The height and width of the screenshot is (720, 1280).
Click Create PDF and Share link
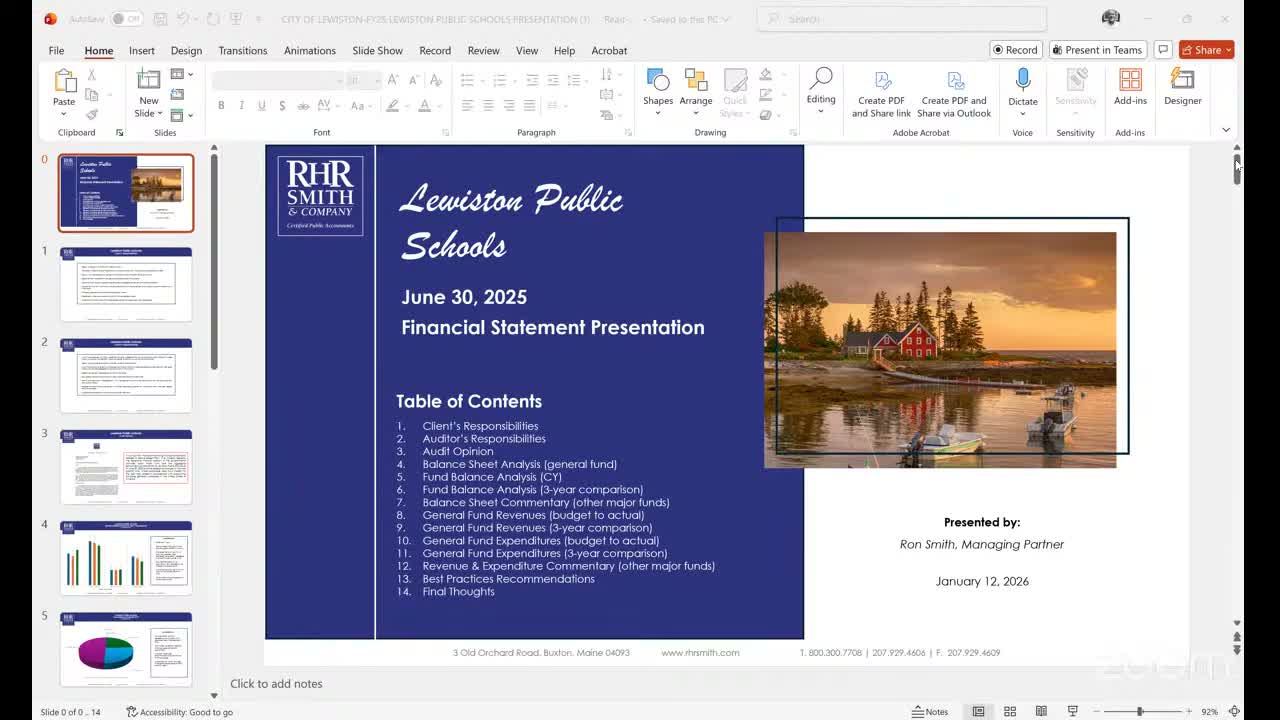click(x=881, y=94)
